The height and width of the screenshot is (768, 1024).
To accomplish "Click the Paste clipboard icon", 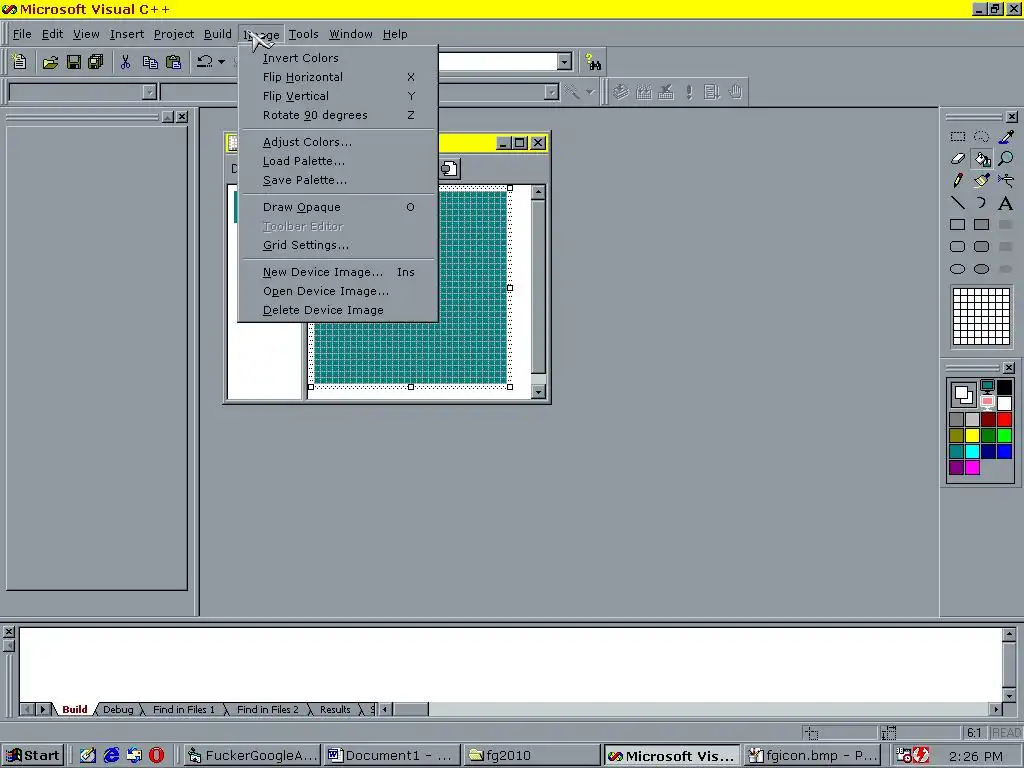I will [x=174, y=62].
